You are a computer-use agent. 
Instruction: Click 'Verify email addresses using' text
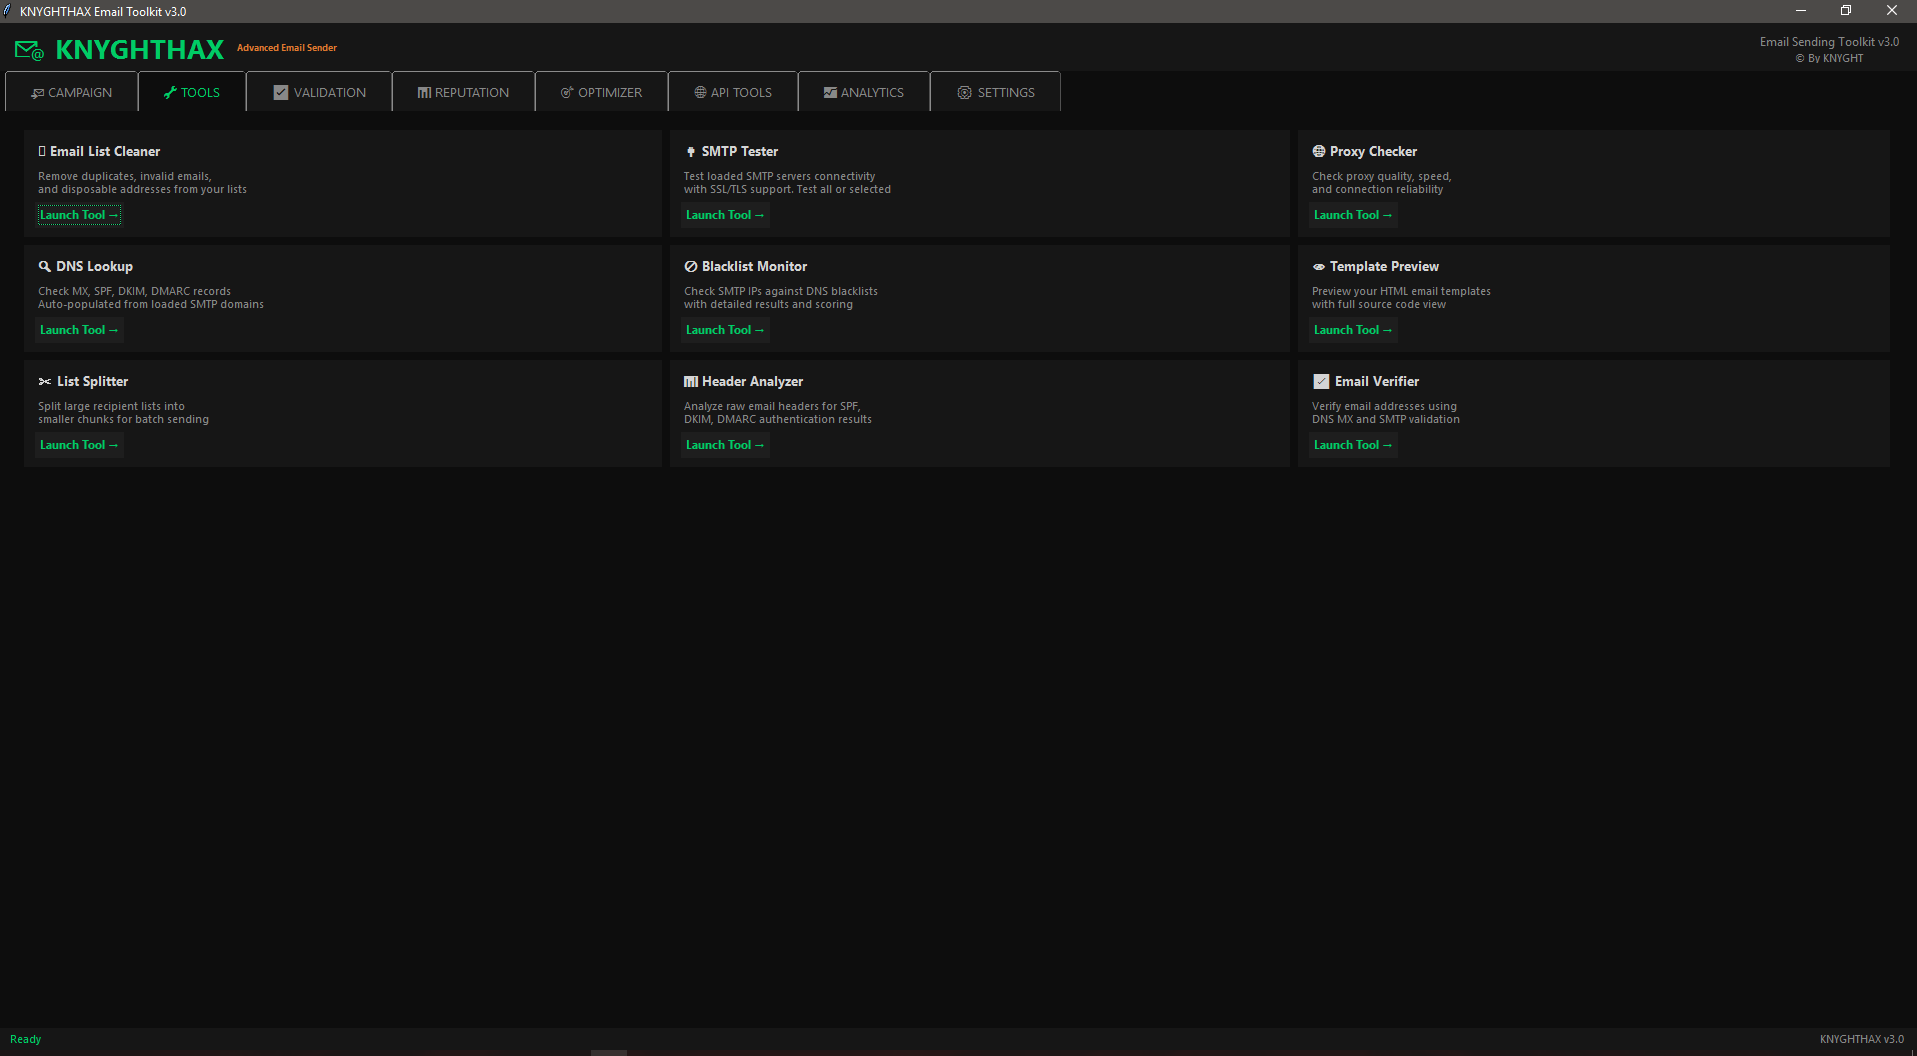coord(1384,406)
